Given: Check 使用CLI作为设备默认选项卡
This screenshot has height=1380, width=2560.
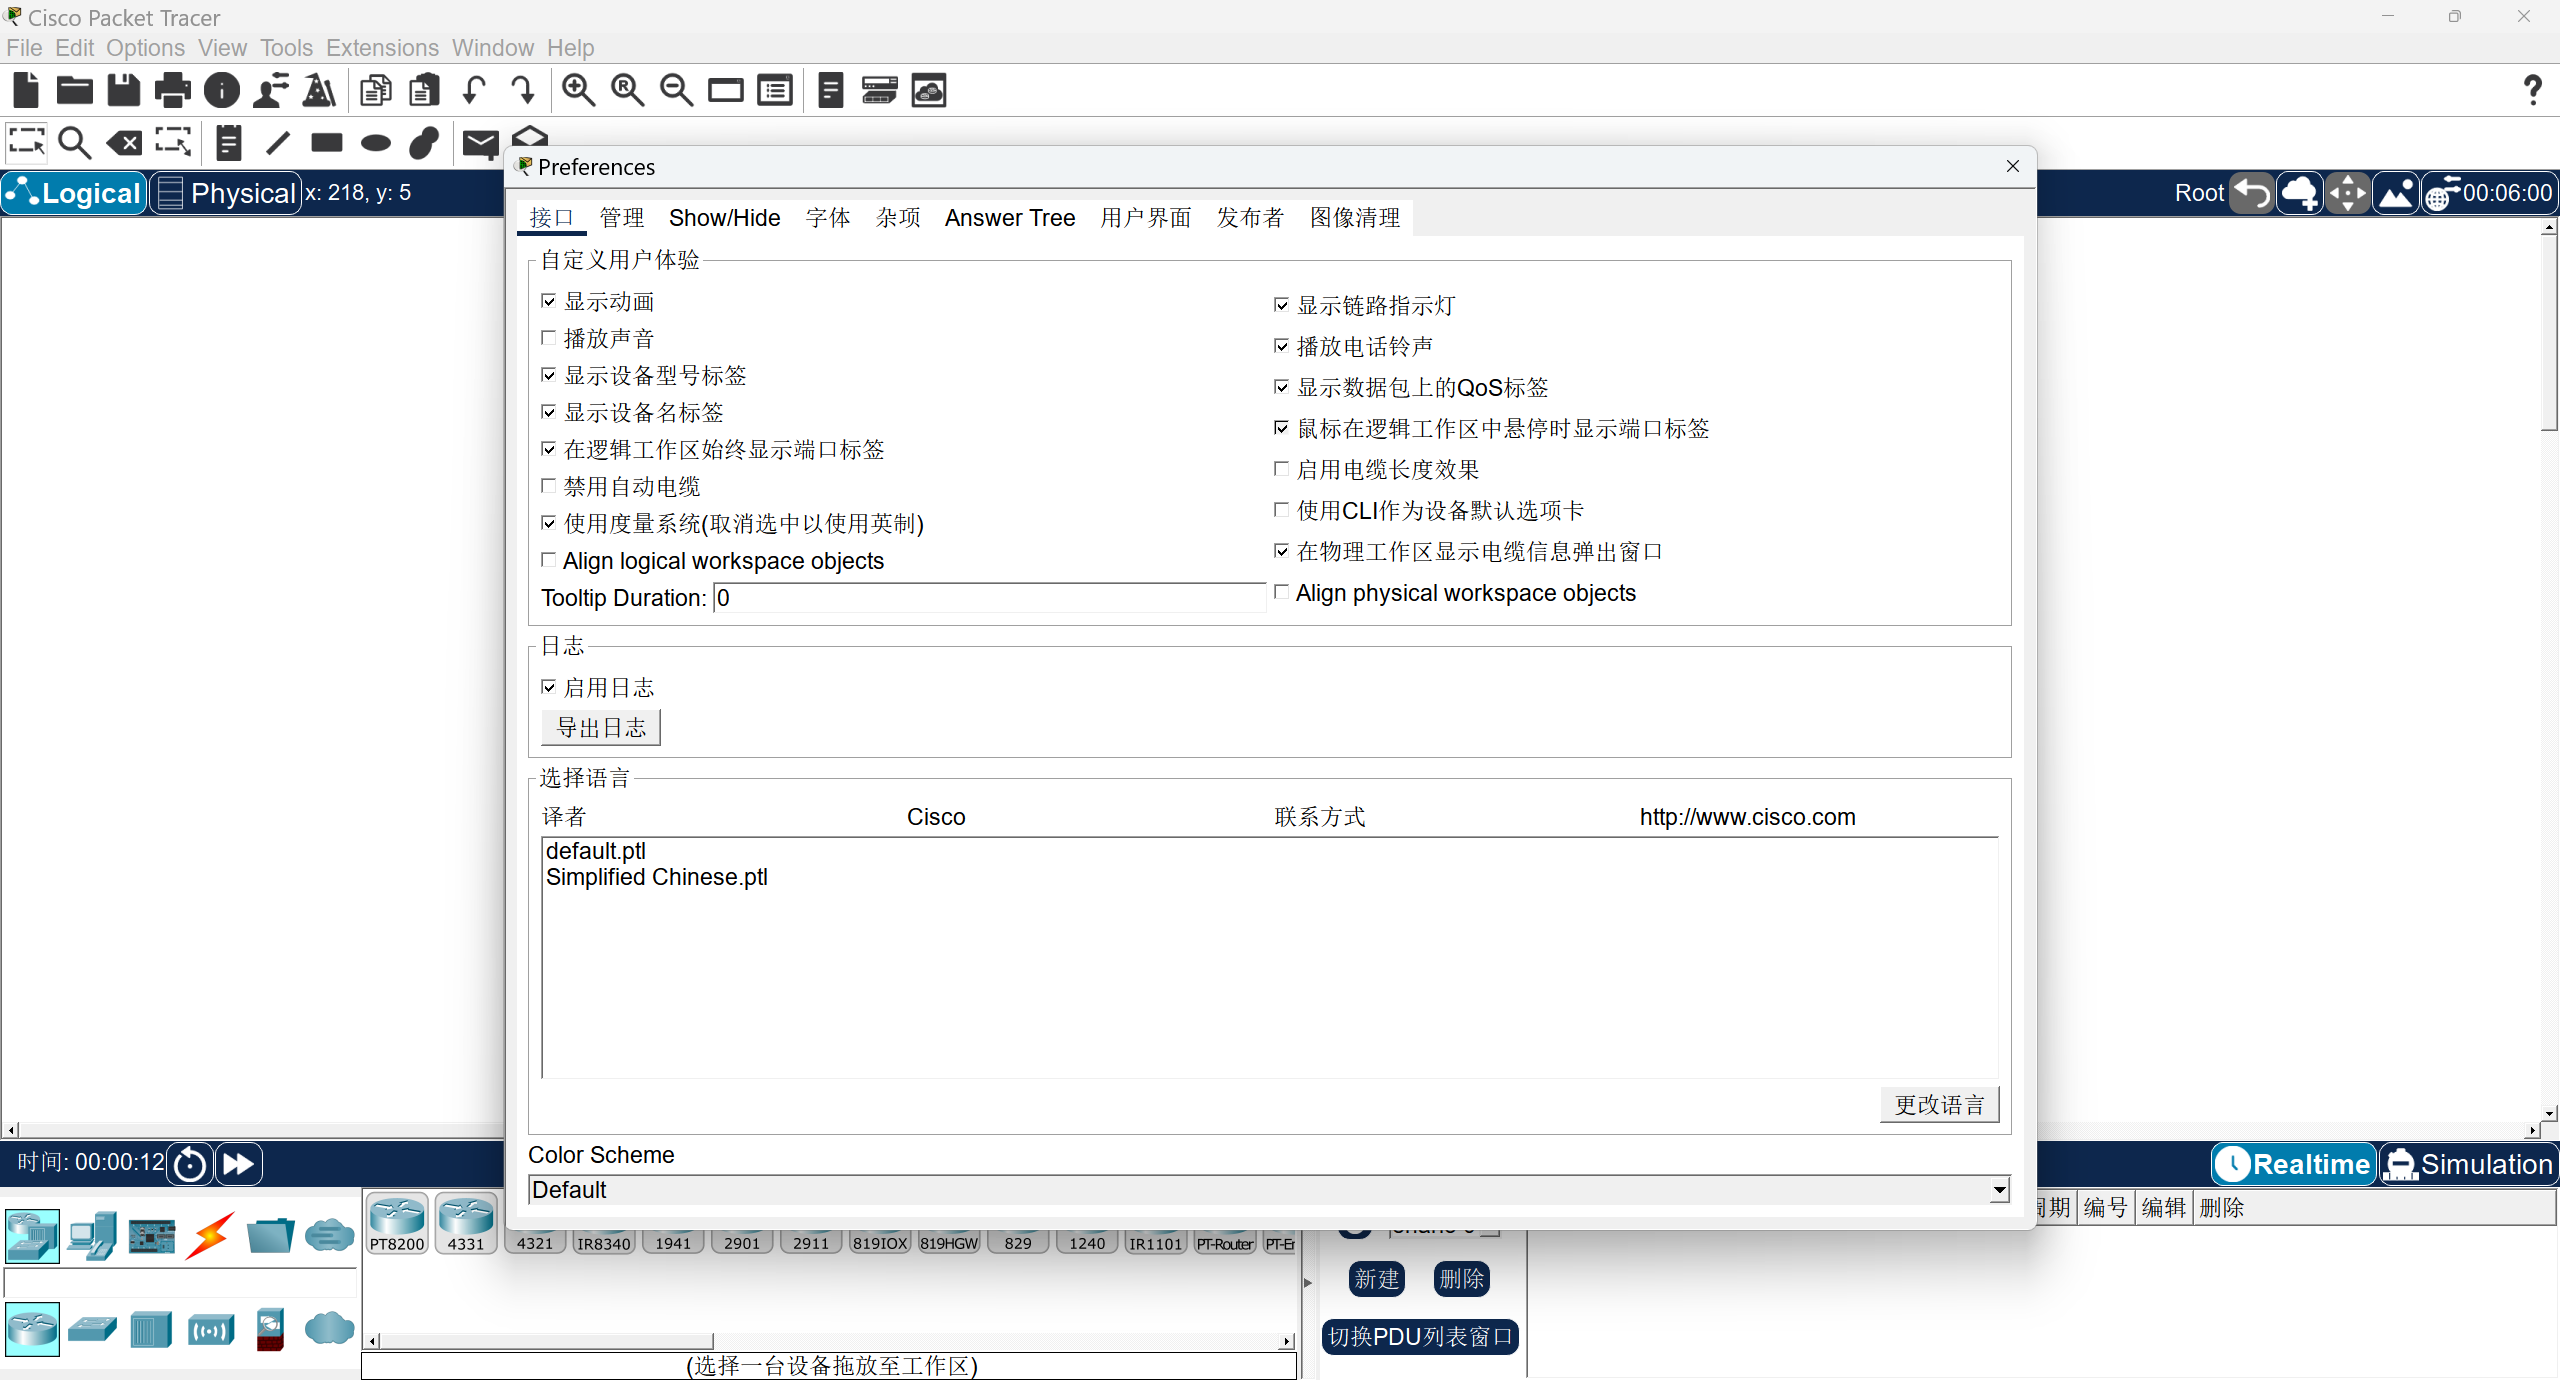Looking at the screenshot, I should [1282, 510].
